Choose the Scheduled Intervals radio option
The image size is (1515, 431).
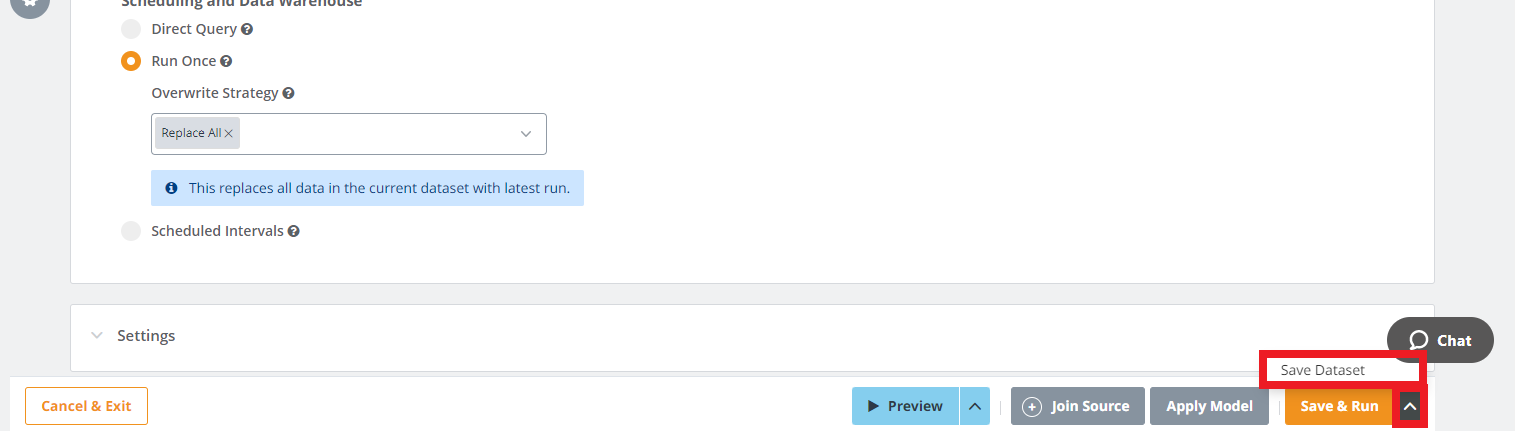point(131,232)
